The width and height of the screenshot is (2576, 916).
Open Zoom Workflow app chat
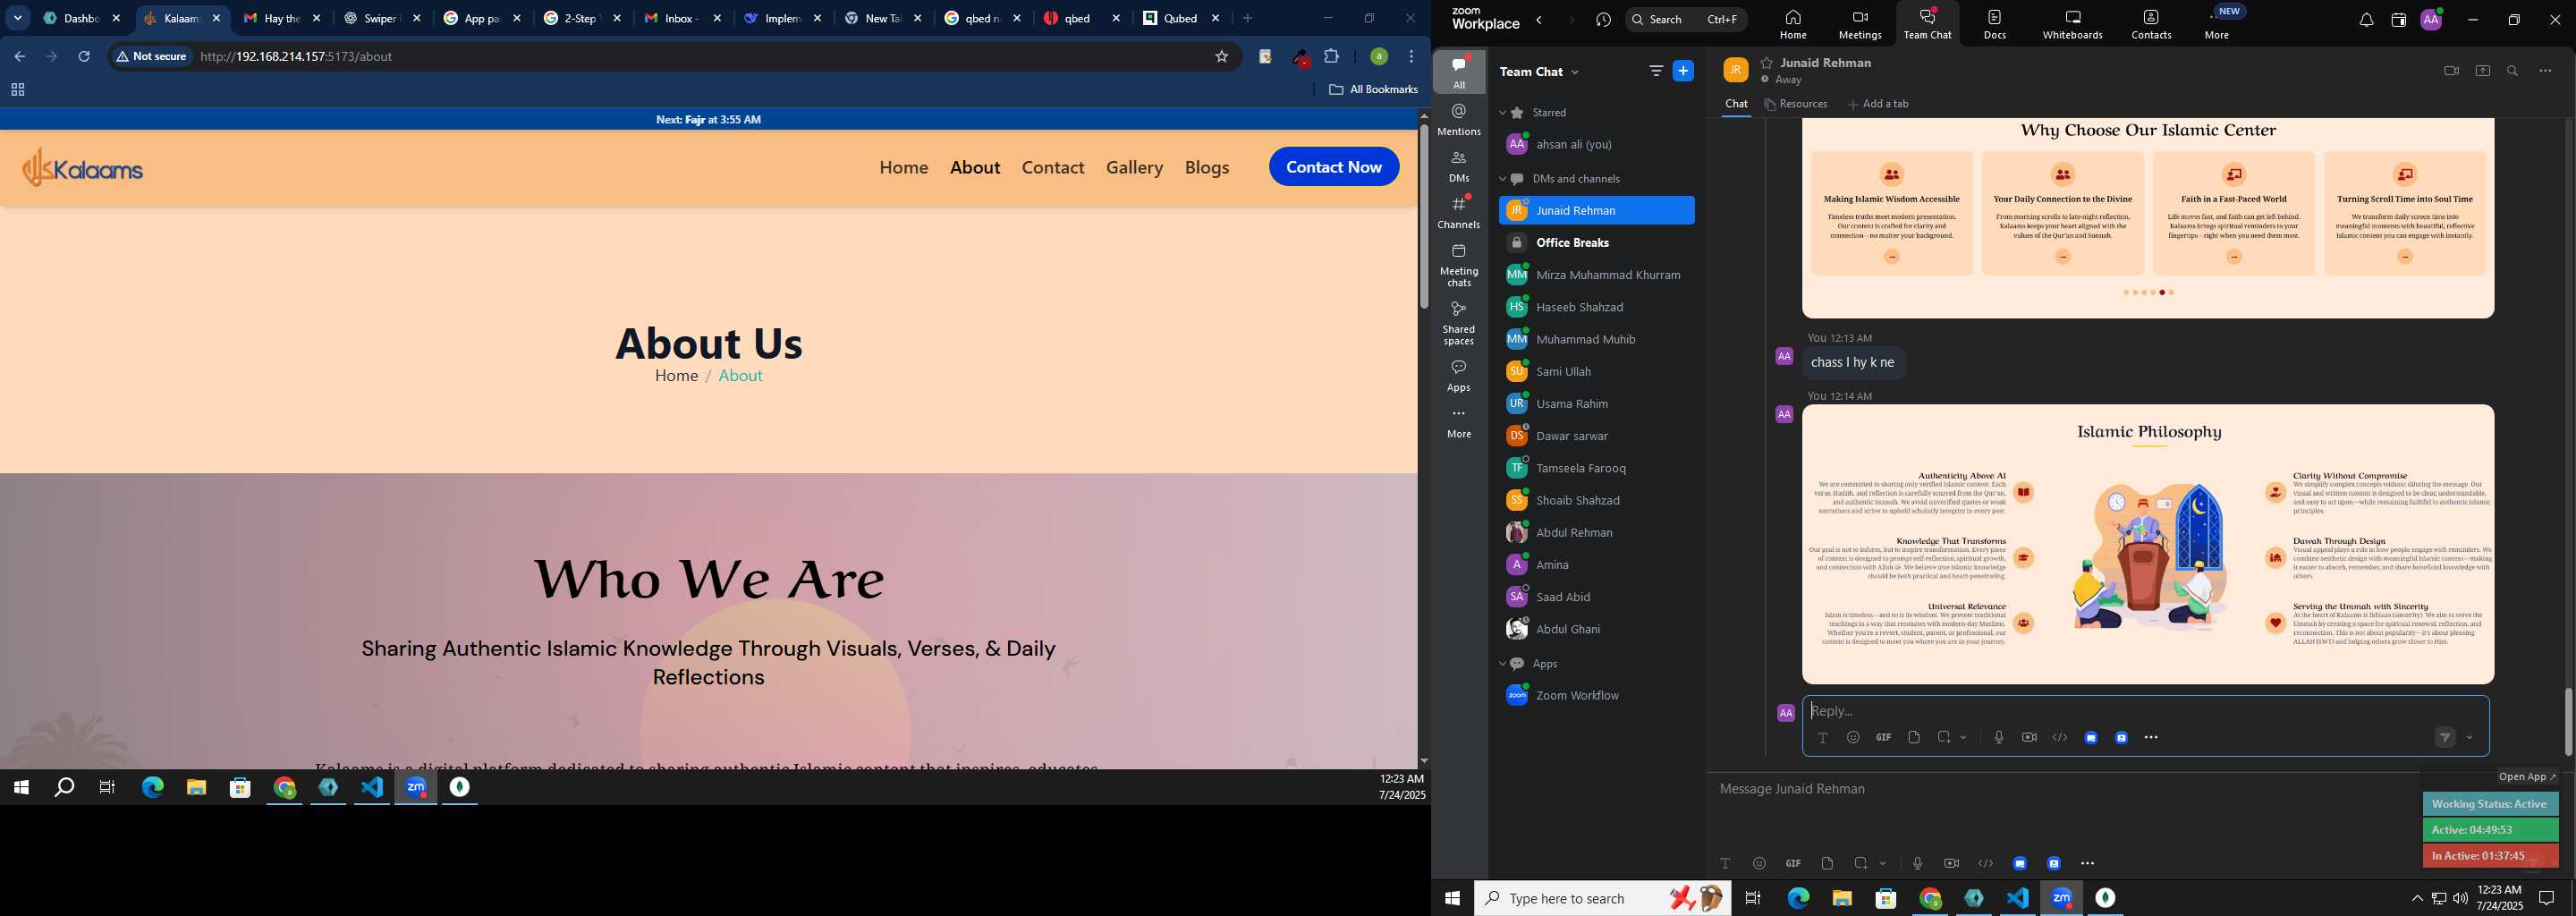tap(1596, 695)
